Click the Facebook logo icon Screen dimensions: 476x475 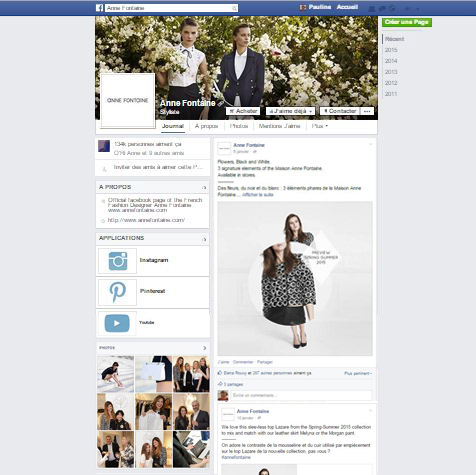click(100, 8)
